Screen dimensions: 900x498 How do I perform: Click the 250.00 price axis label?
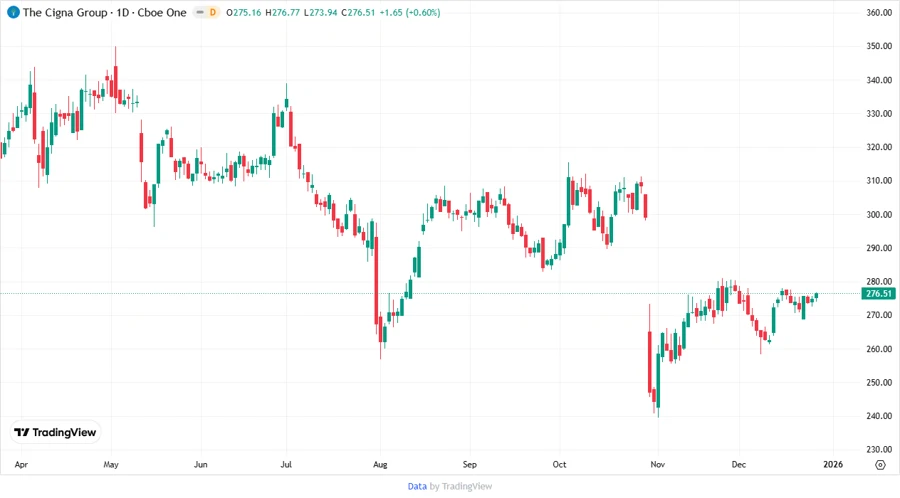pyautogui.click(x=879, y=382)
